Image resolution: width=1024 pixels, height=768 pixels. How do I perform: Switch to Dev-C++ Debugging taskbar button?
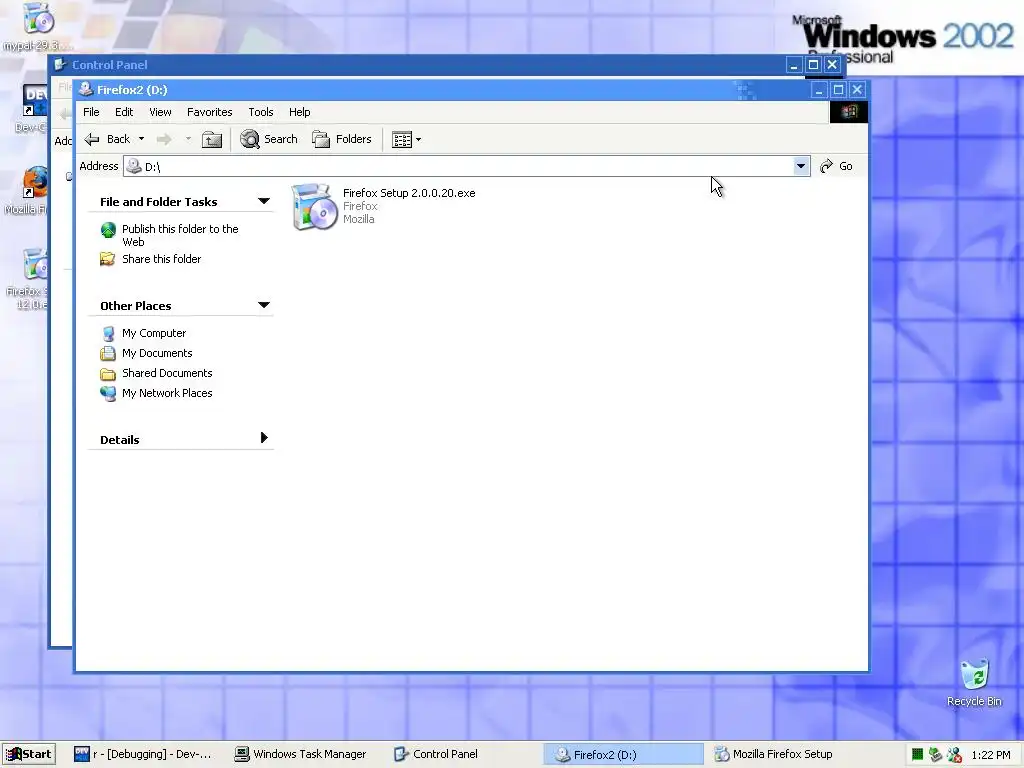142,754
